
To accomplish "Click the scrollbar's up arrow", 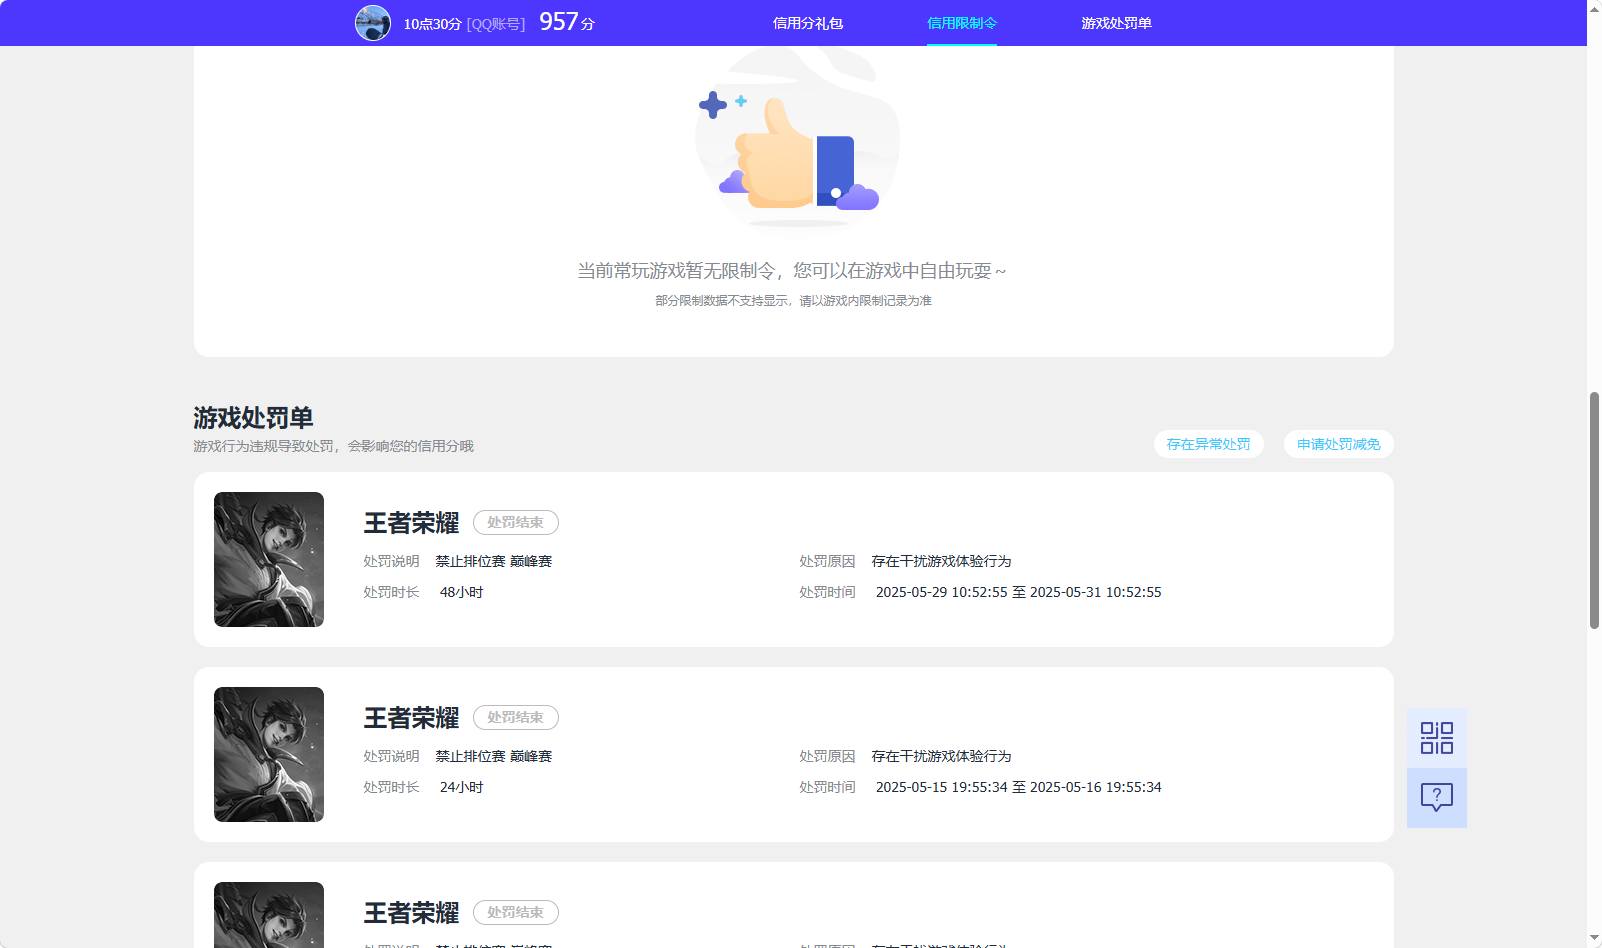I will (1594, 7).
